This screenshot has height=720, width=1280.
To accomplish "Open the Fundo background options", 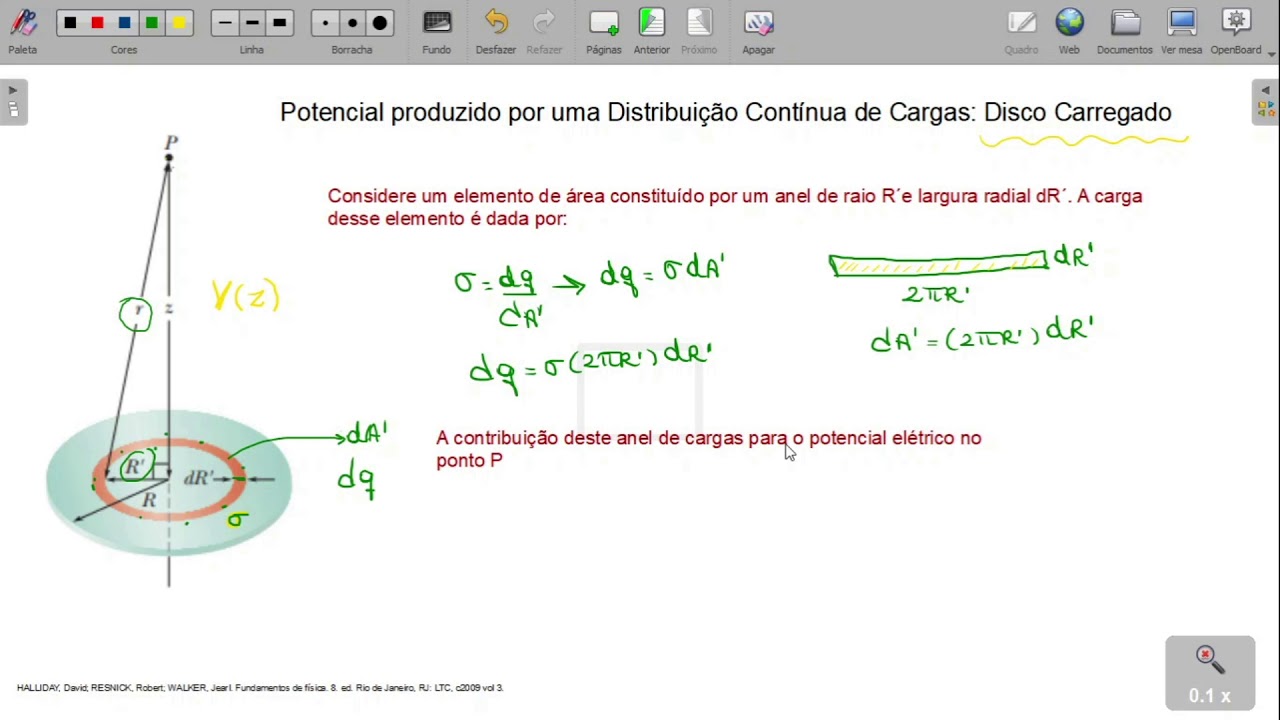I will coord(436,31).
